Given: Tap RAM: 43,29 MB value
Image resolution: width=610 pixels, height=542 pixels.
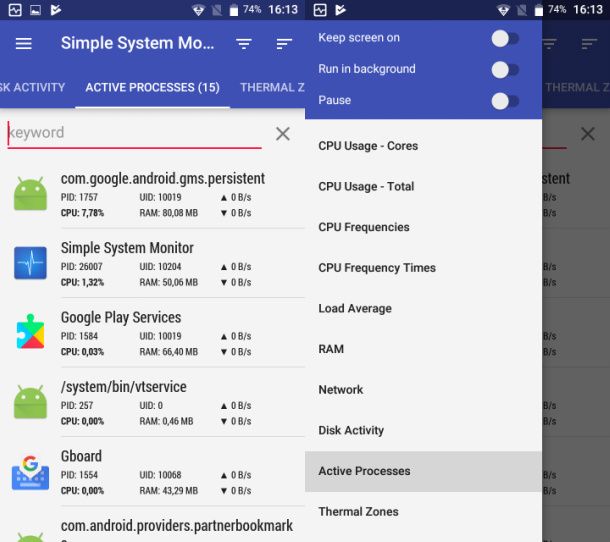Looking at the screenshot, I should (x=168, y=491).
